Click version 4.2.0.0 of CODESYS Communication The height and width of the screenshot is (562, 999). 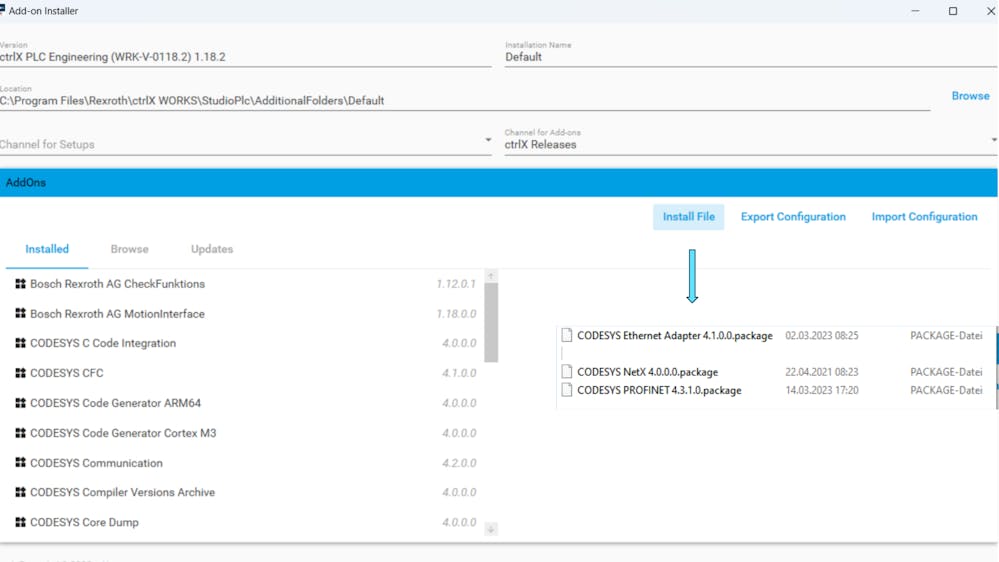pos(459,463)
